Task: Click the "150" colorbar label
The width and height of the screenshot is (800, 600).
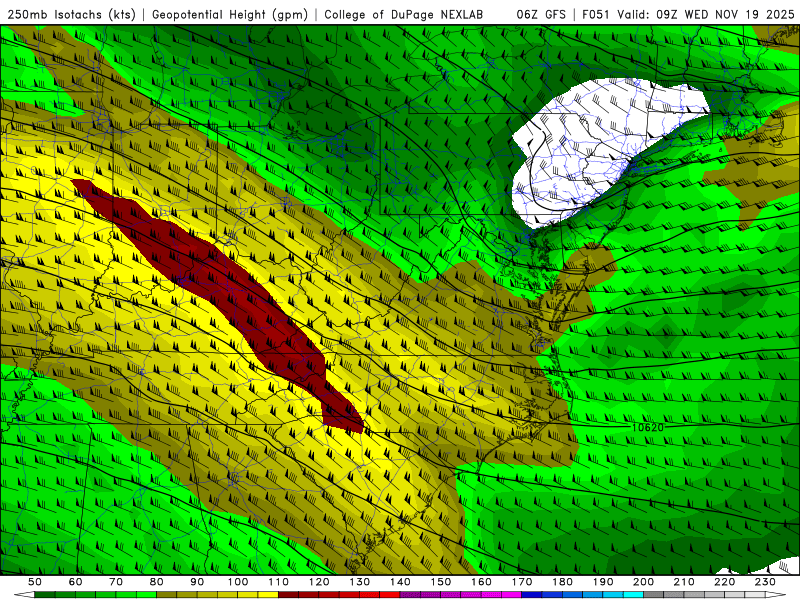Action: point(441,582)
